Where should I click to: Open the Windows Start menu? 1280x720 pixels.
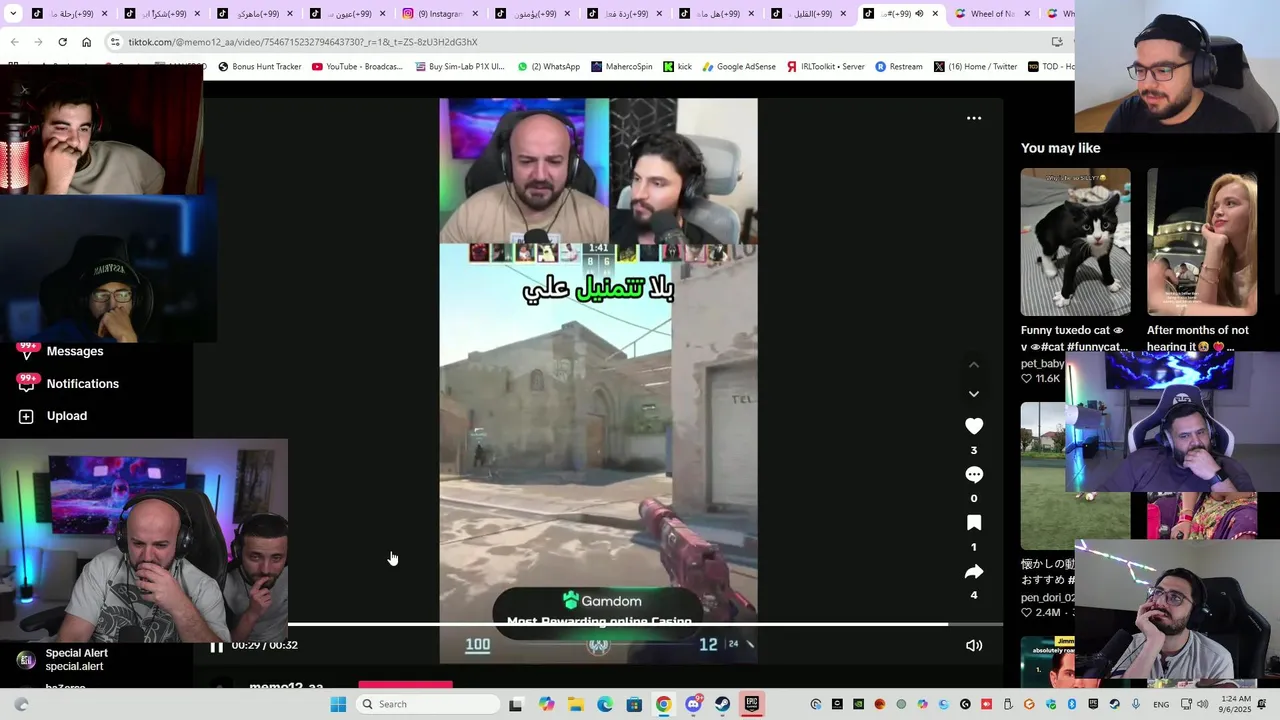pyautogui.click(x=338, y=704)
